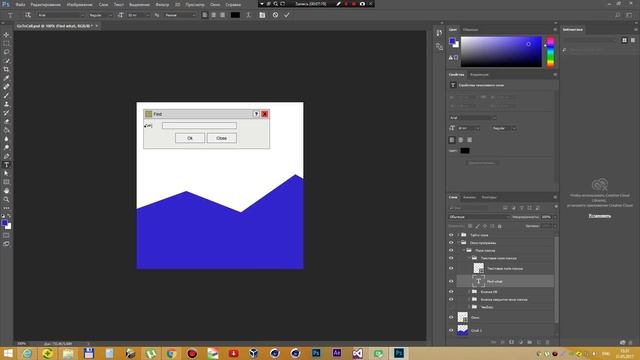The height and width of the screenshot is (360, 640).
Task: Hide the Окно layer
Action: click(x=451, y=317)
